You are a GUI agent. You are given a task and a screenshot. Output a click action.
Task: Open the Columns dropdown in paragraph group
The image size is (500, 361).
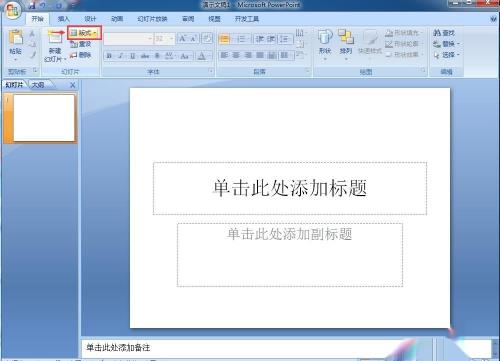tap(285, 55)
